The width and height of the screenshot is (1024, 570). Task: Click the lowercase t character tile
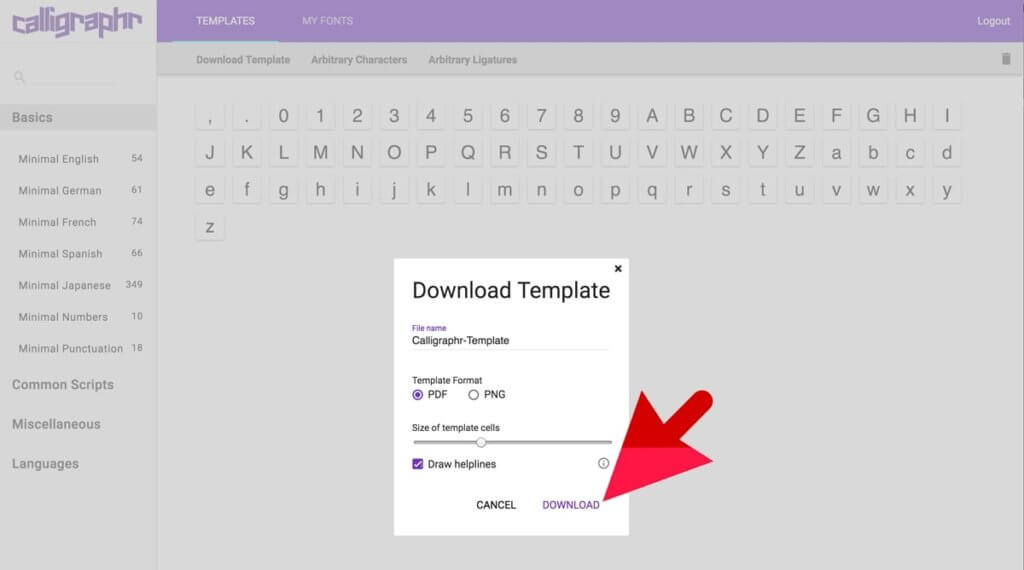[762, 190]
